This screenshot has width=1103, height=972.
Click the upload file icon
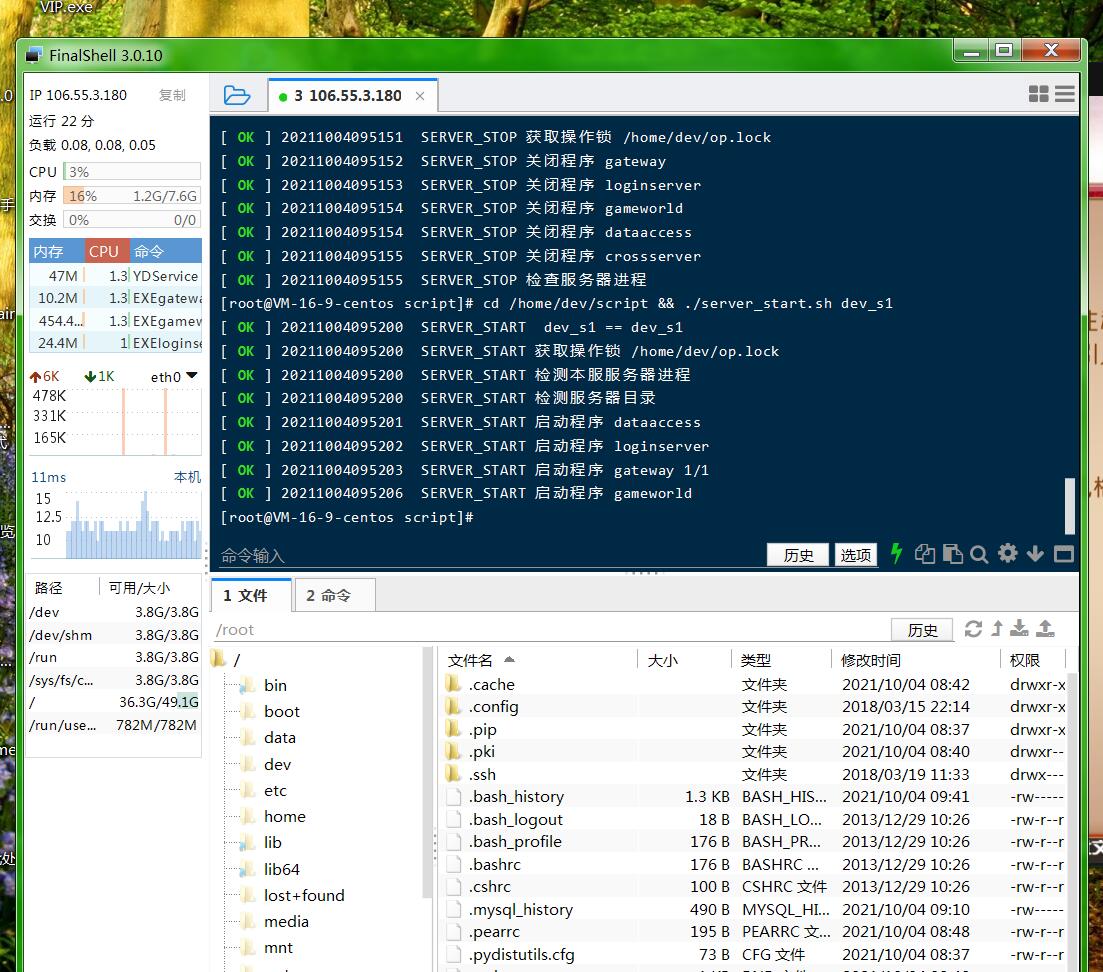[x=1045, y=629]
